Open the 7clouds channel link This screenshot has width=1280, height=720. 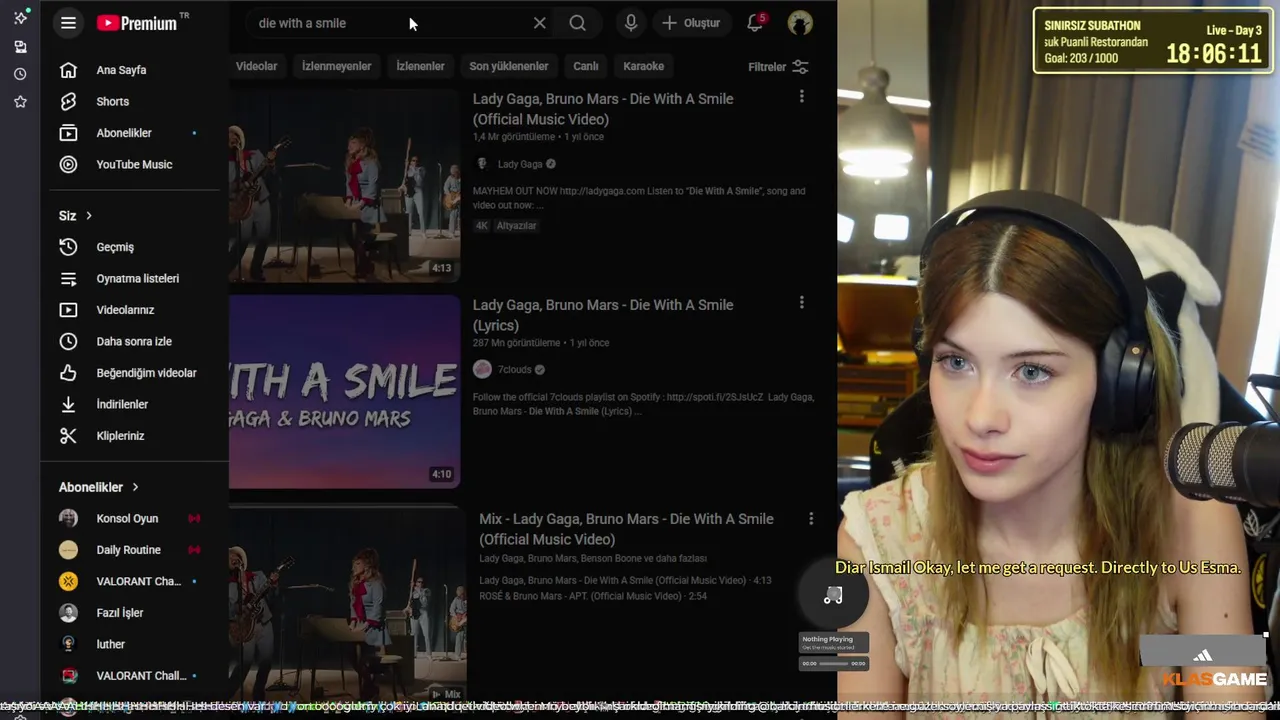point(515,370)
